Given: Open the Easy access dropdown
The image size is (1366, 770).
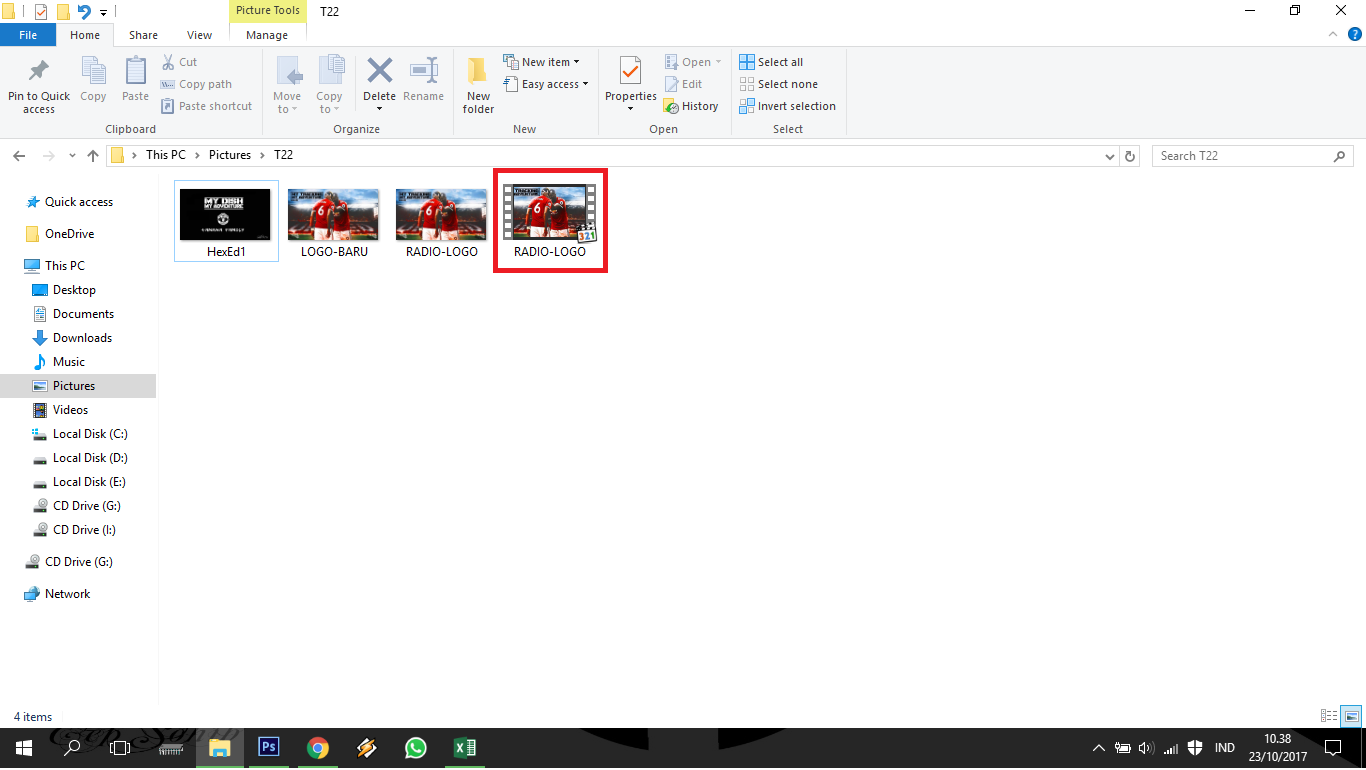Looking at the screenshot, I should (546, 84).
